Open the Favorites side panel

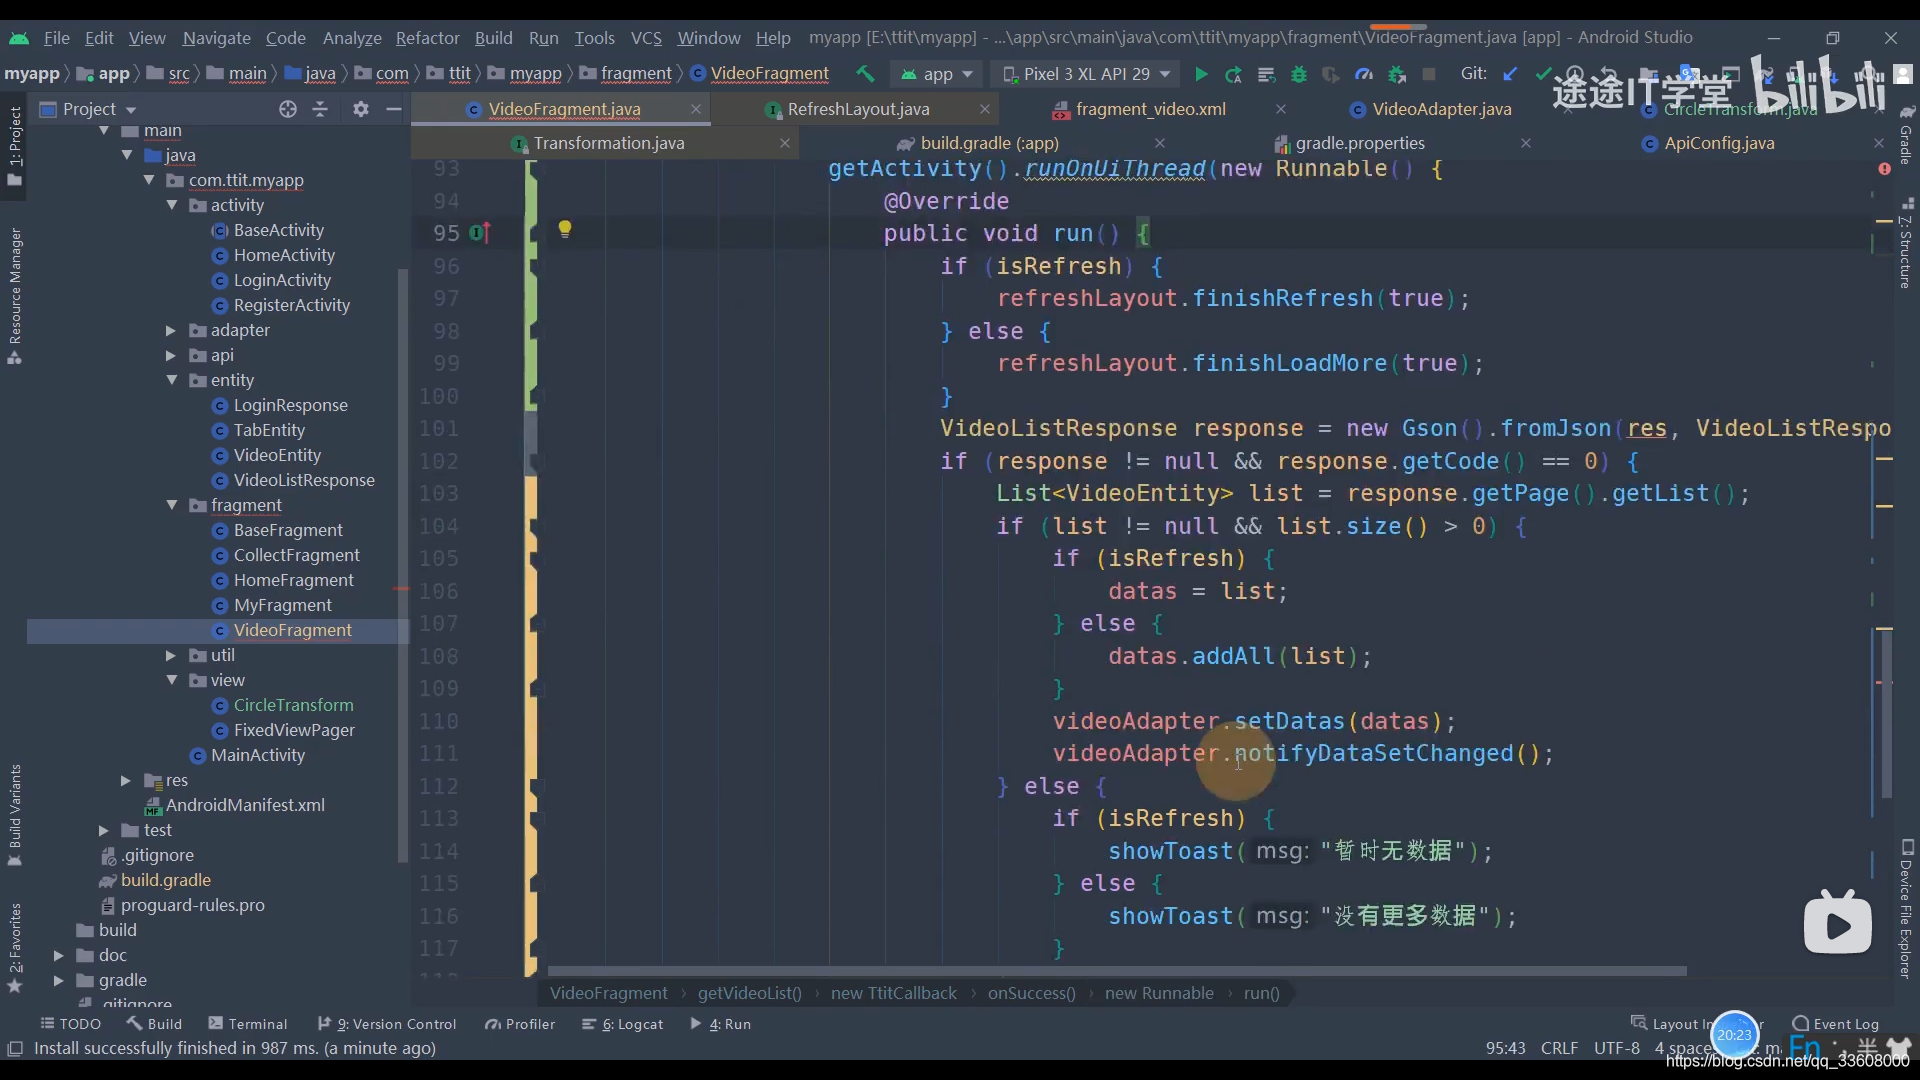15,946
